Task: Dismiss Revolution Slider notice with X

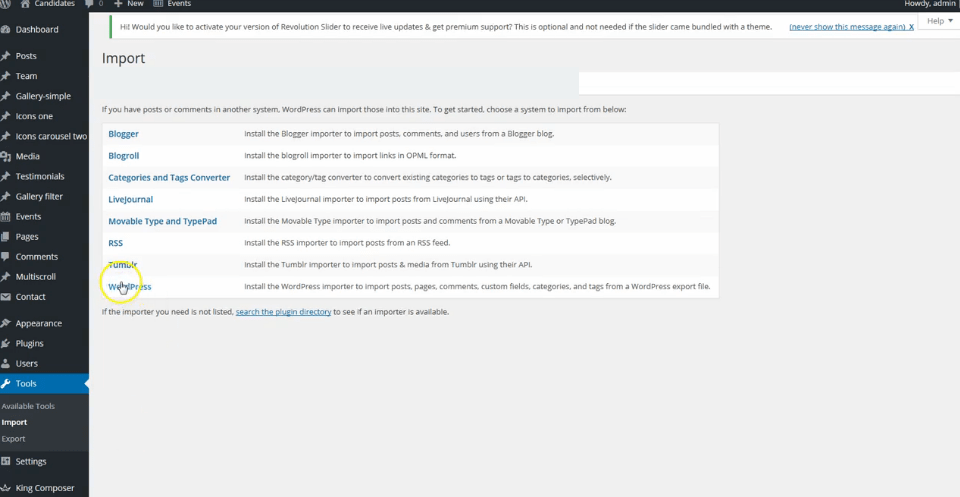Action: tap(911, 27)
